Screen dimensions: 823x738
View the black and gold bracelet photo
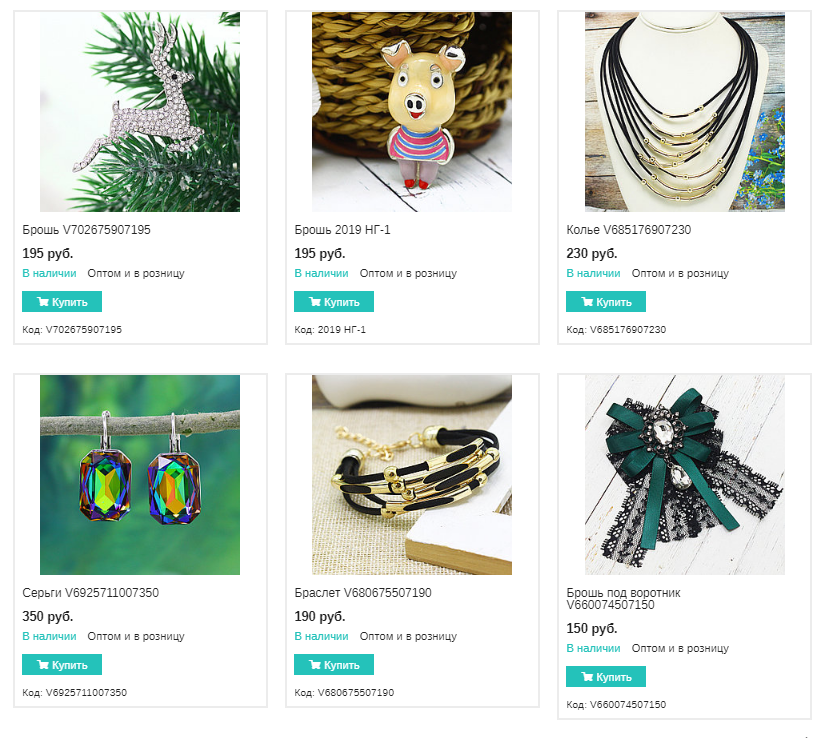tap(412, 475)
